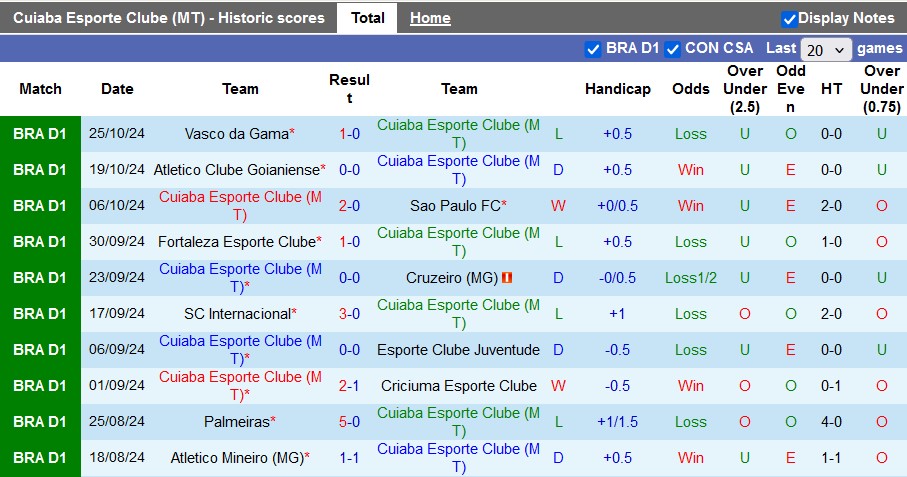Open the Home tab
Viewport: 907px width, 477px height.
430,18
